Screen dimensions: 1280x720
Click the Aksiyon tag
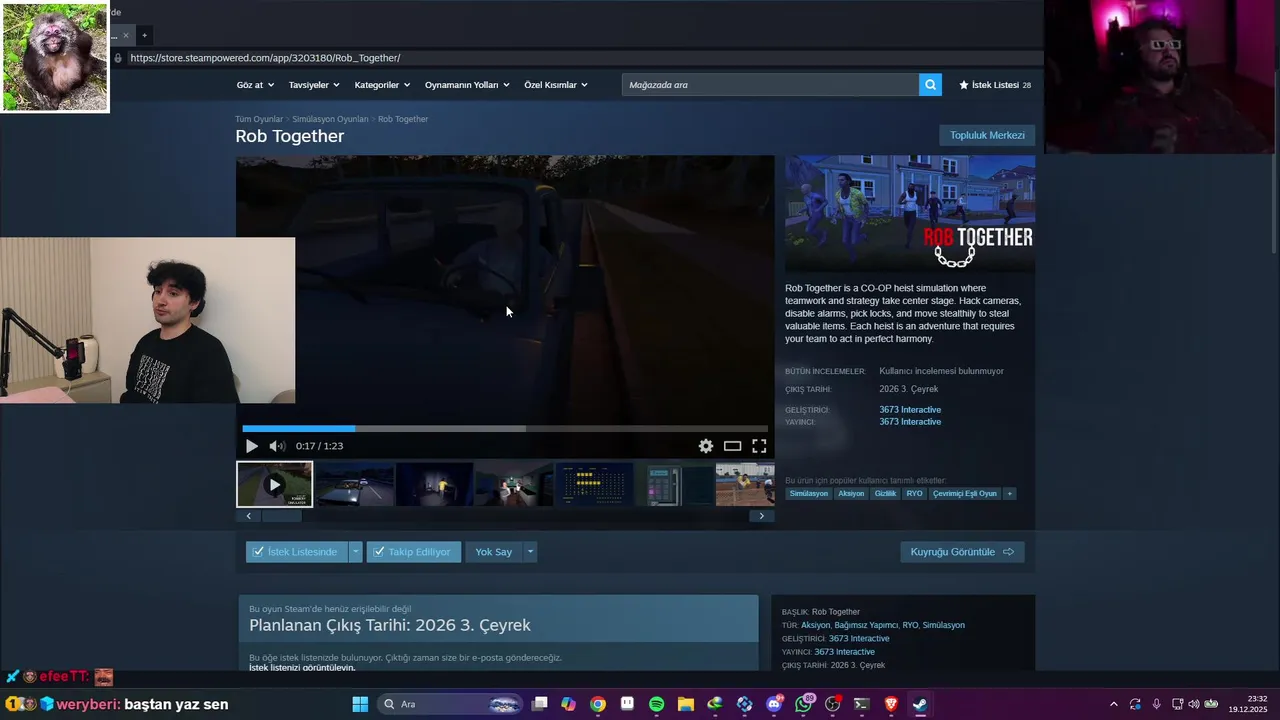(x=851, y=494)
